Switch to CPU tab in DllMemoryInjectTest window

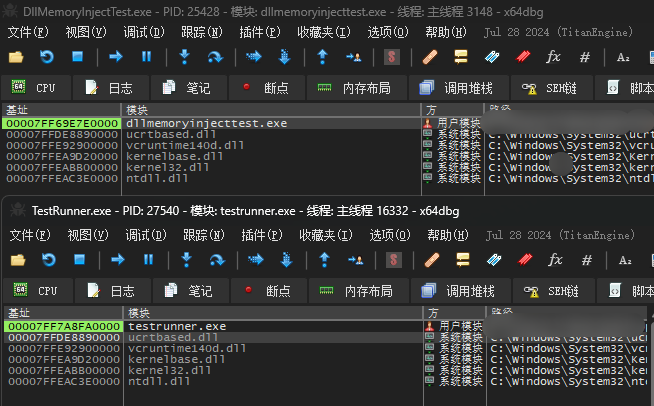click(36, 88)
